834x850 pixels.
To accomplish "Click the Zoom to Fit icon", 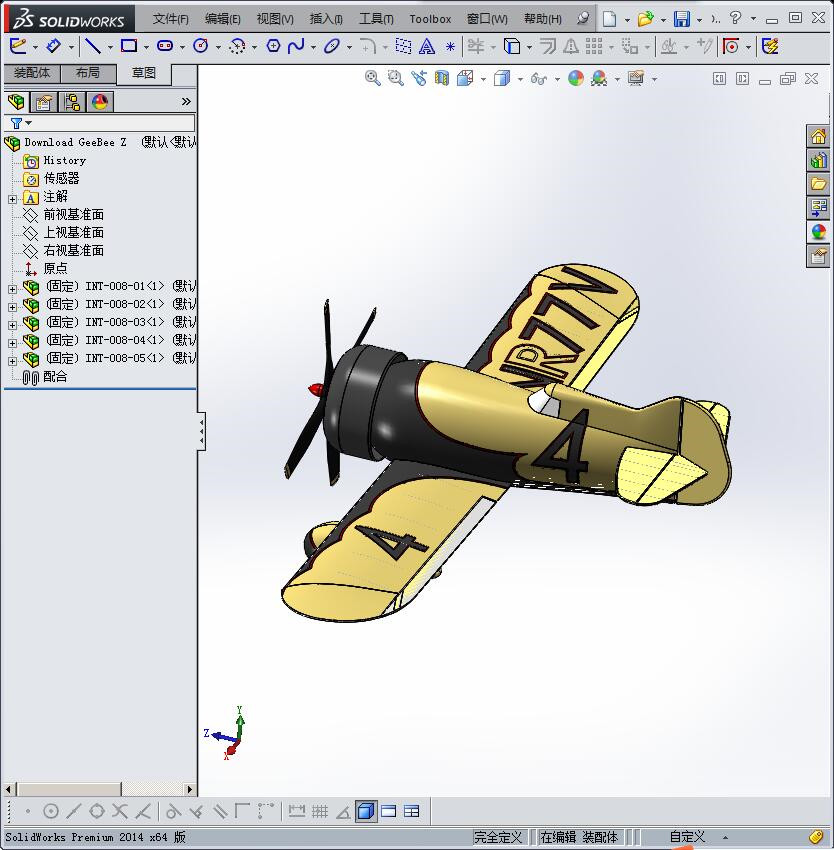I will click(x=373, y=78).
